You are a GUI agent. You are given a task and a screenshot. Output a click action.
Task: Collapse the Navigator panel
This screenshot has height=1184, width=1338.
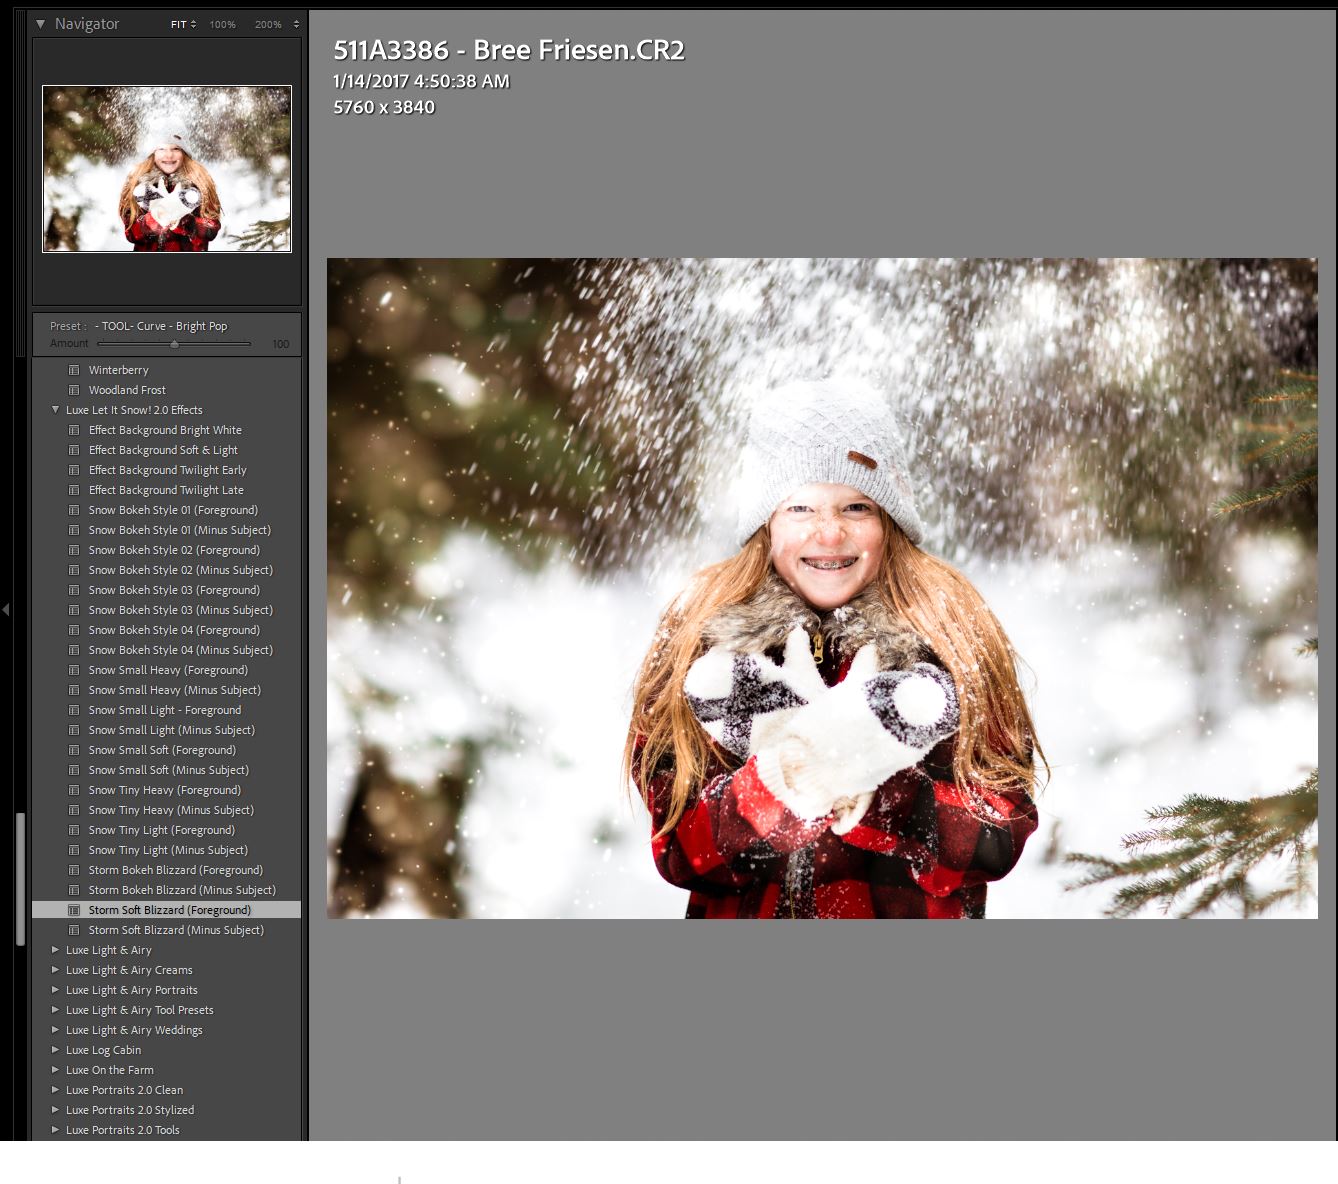pyautogui.click(x=39, y=23)
